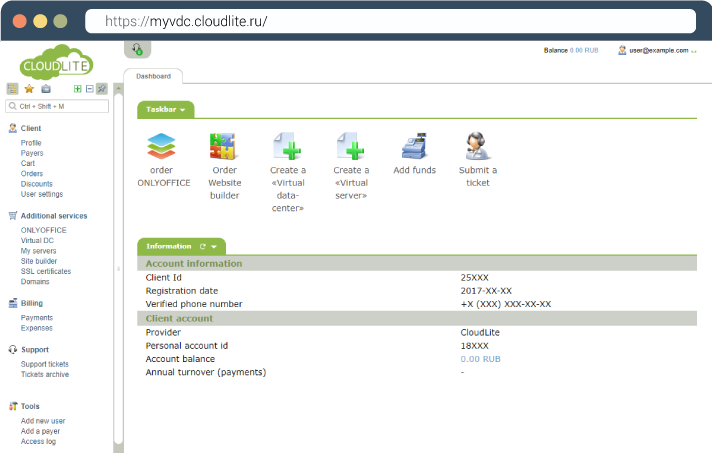Expand all menu sections with green plus icon
The width and height of the screenshot is (712, 453).
point(78,89)
